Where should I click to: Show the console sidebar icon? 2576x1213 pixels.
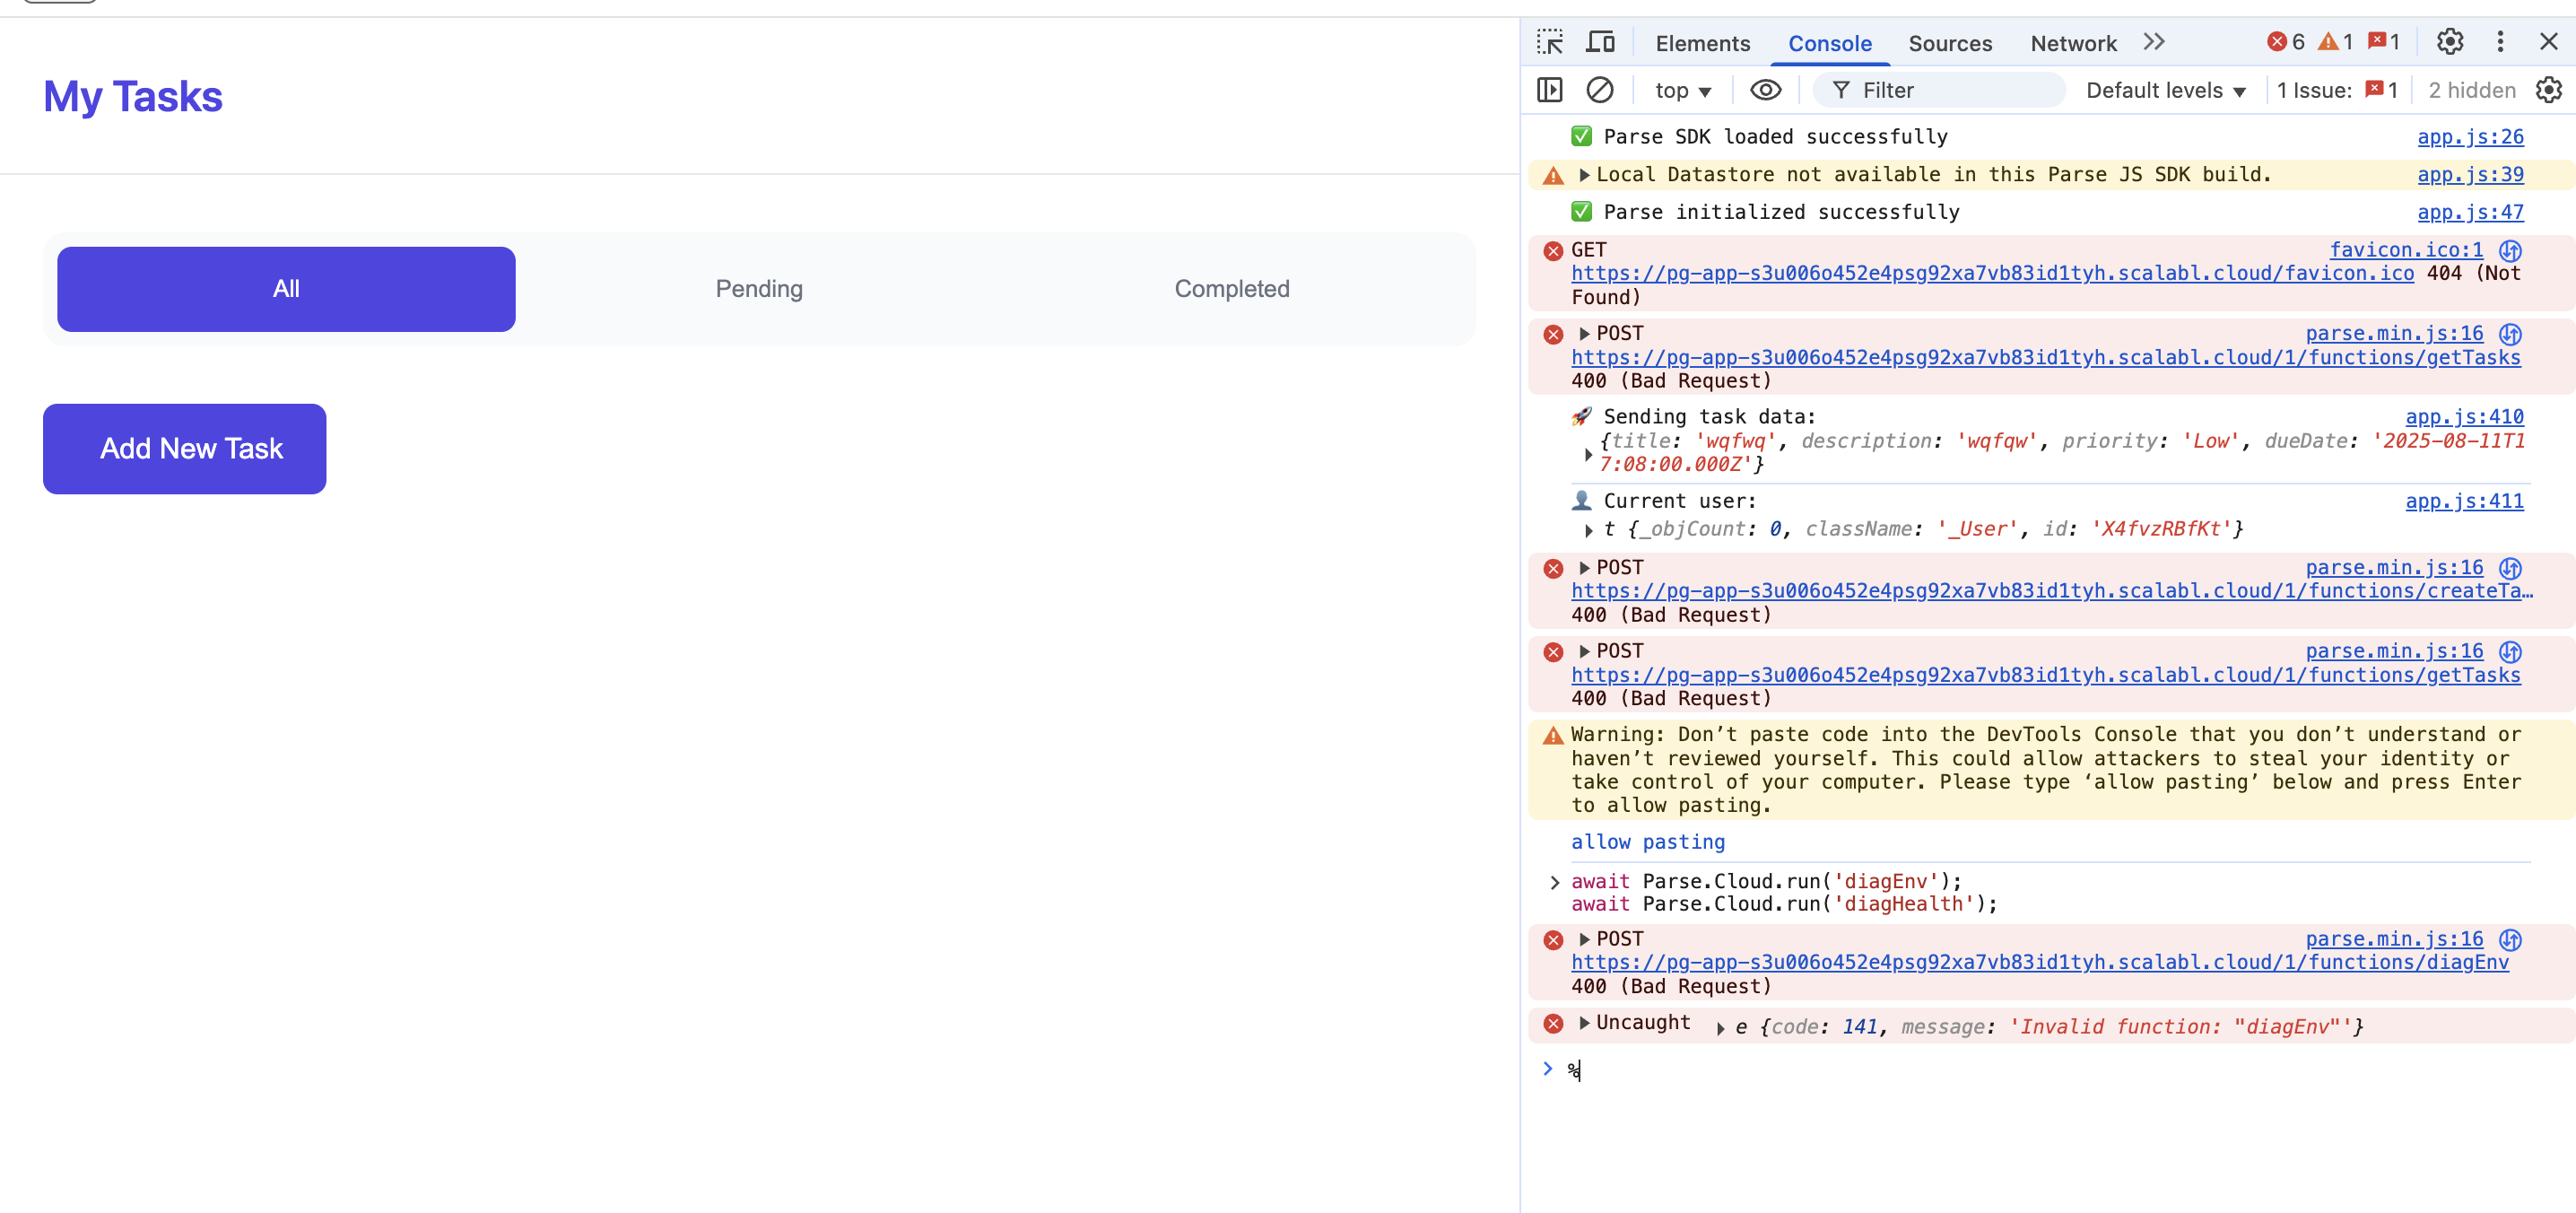tap(1549, 90)
